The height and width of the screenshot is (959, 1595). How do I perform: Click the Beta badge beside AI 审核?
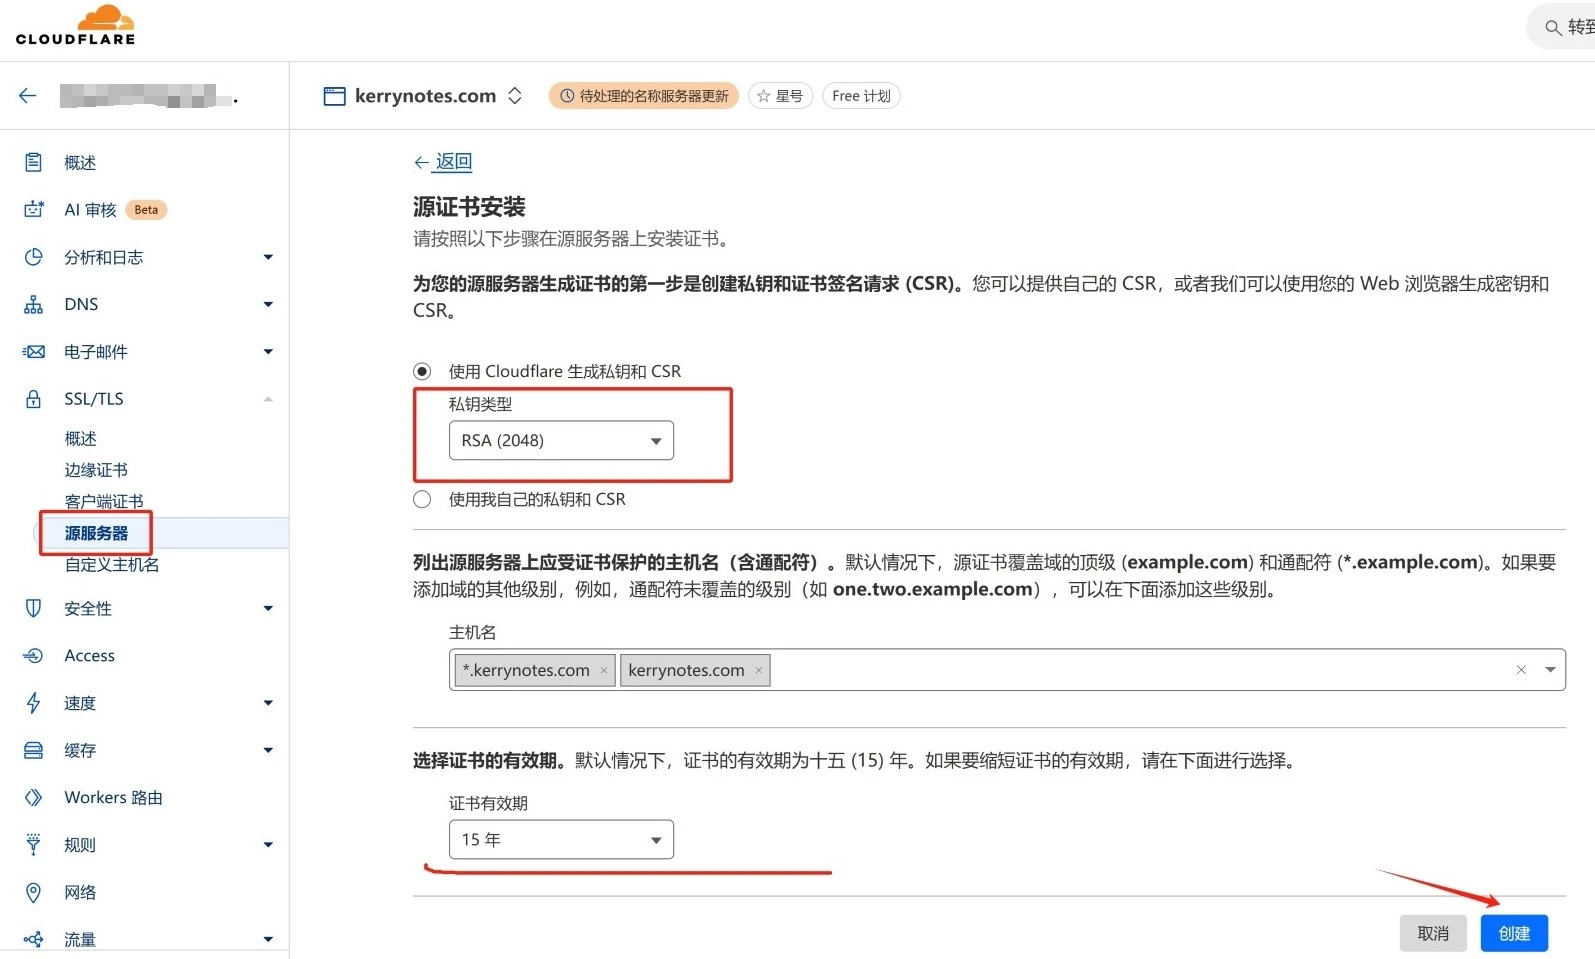click(x=146, y=210)
